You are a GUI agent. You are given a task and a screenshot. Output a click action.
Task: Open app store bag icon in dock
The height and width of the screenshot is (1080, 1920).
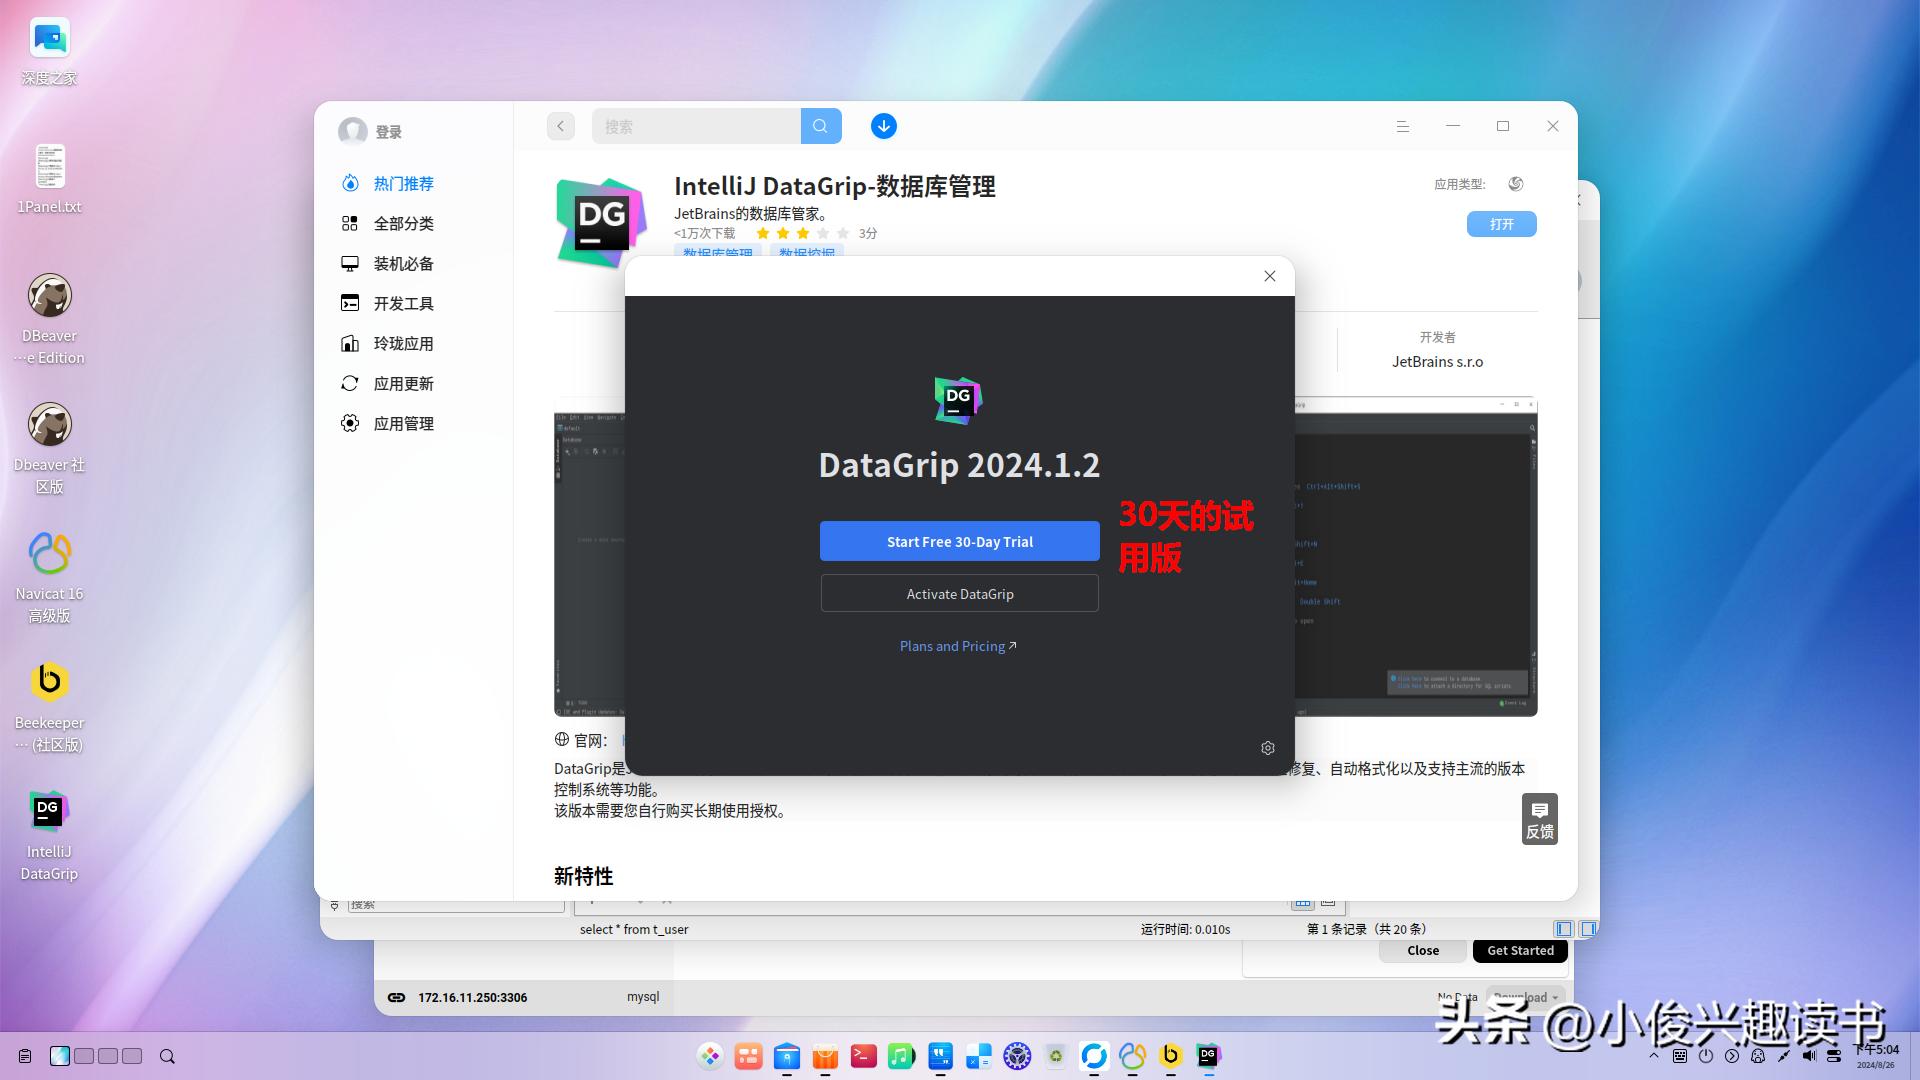point(825,1056)
